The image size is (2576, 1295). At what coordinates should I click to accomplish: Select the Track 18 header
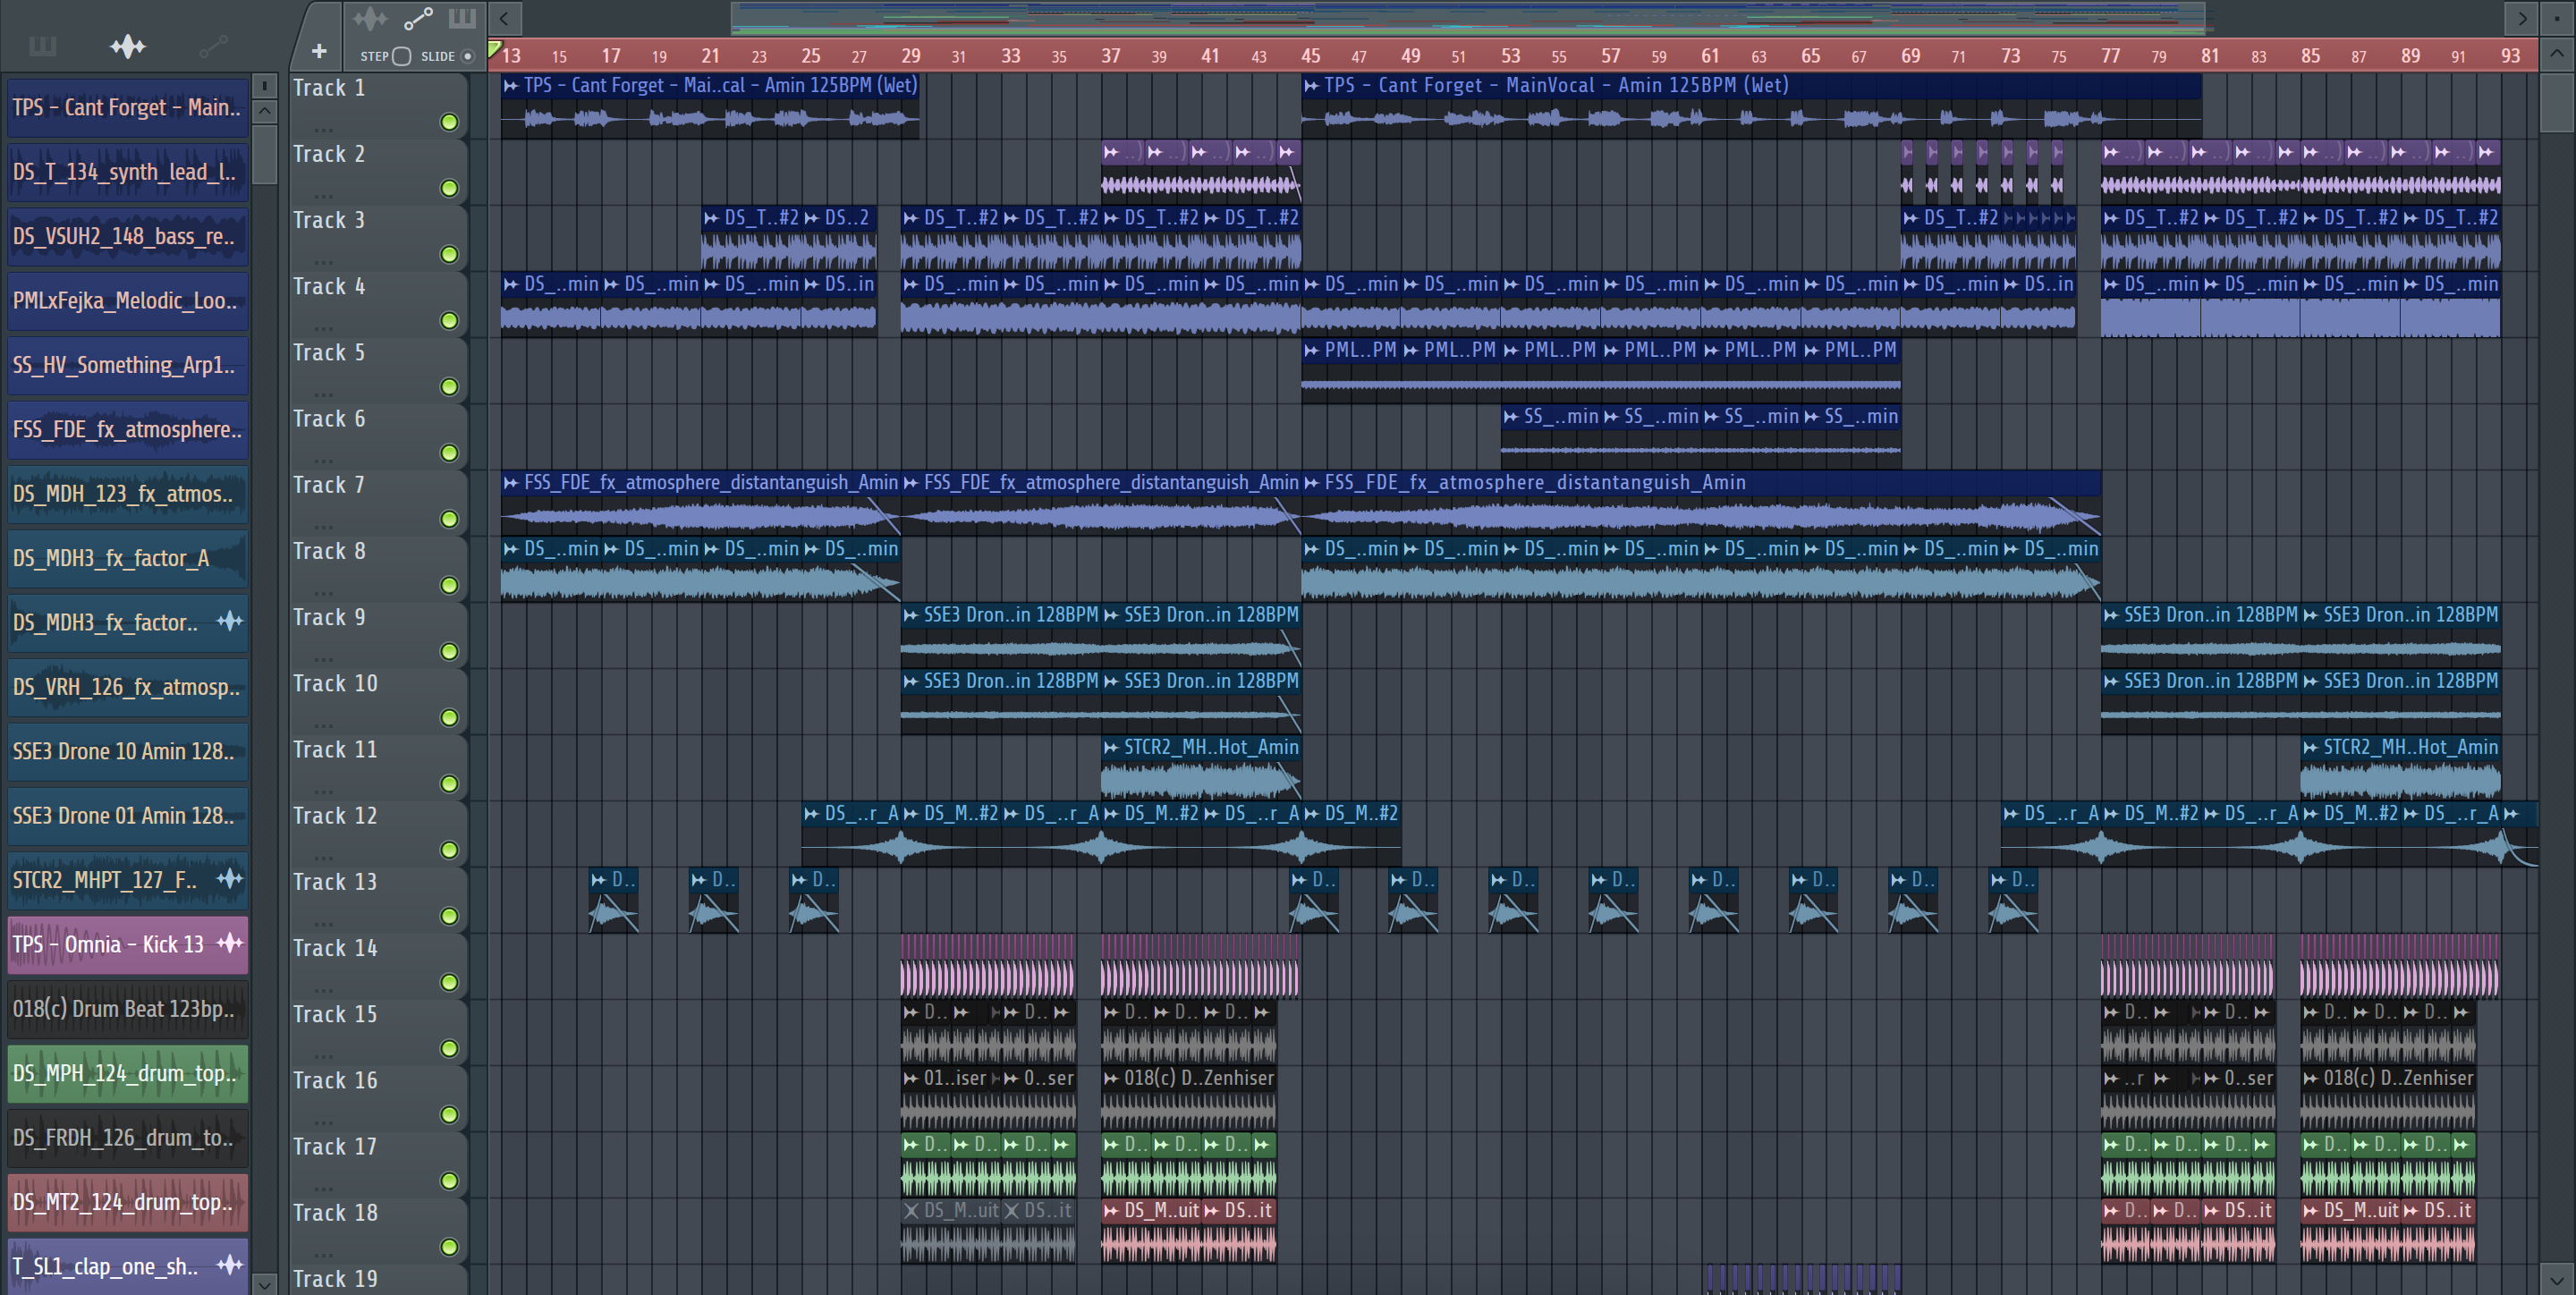[x=378, y=1229]
